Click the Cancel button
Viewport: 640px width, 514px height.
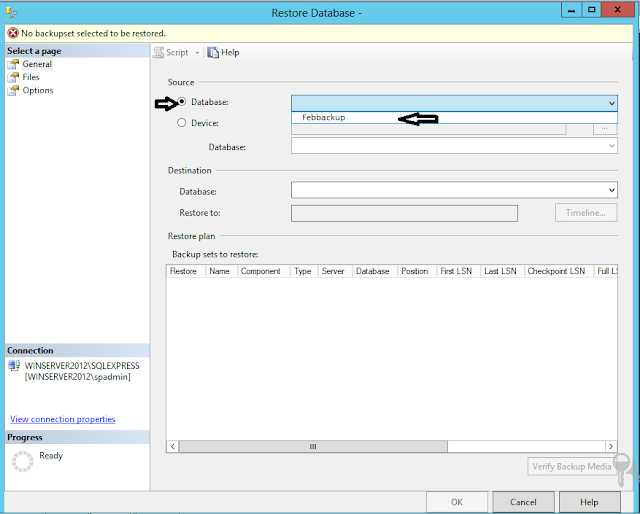[x=523, y=502]
